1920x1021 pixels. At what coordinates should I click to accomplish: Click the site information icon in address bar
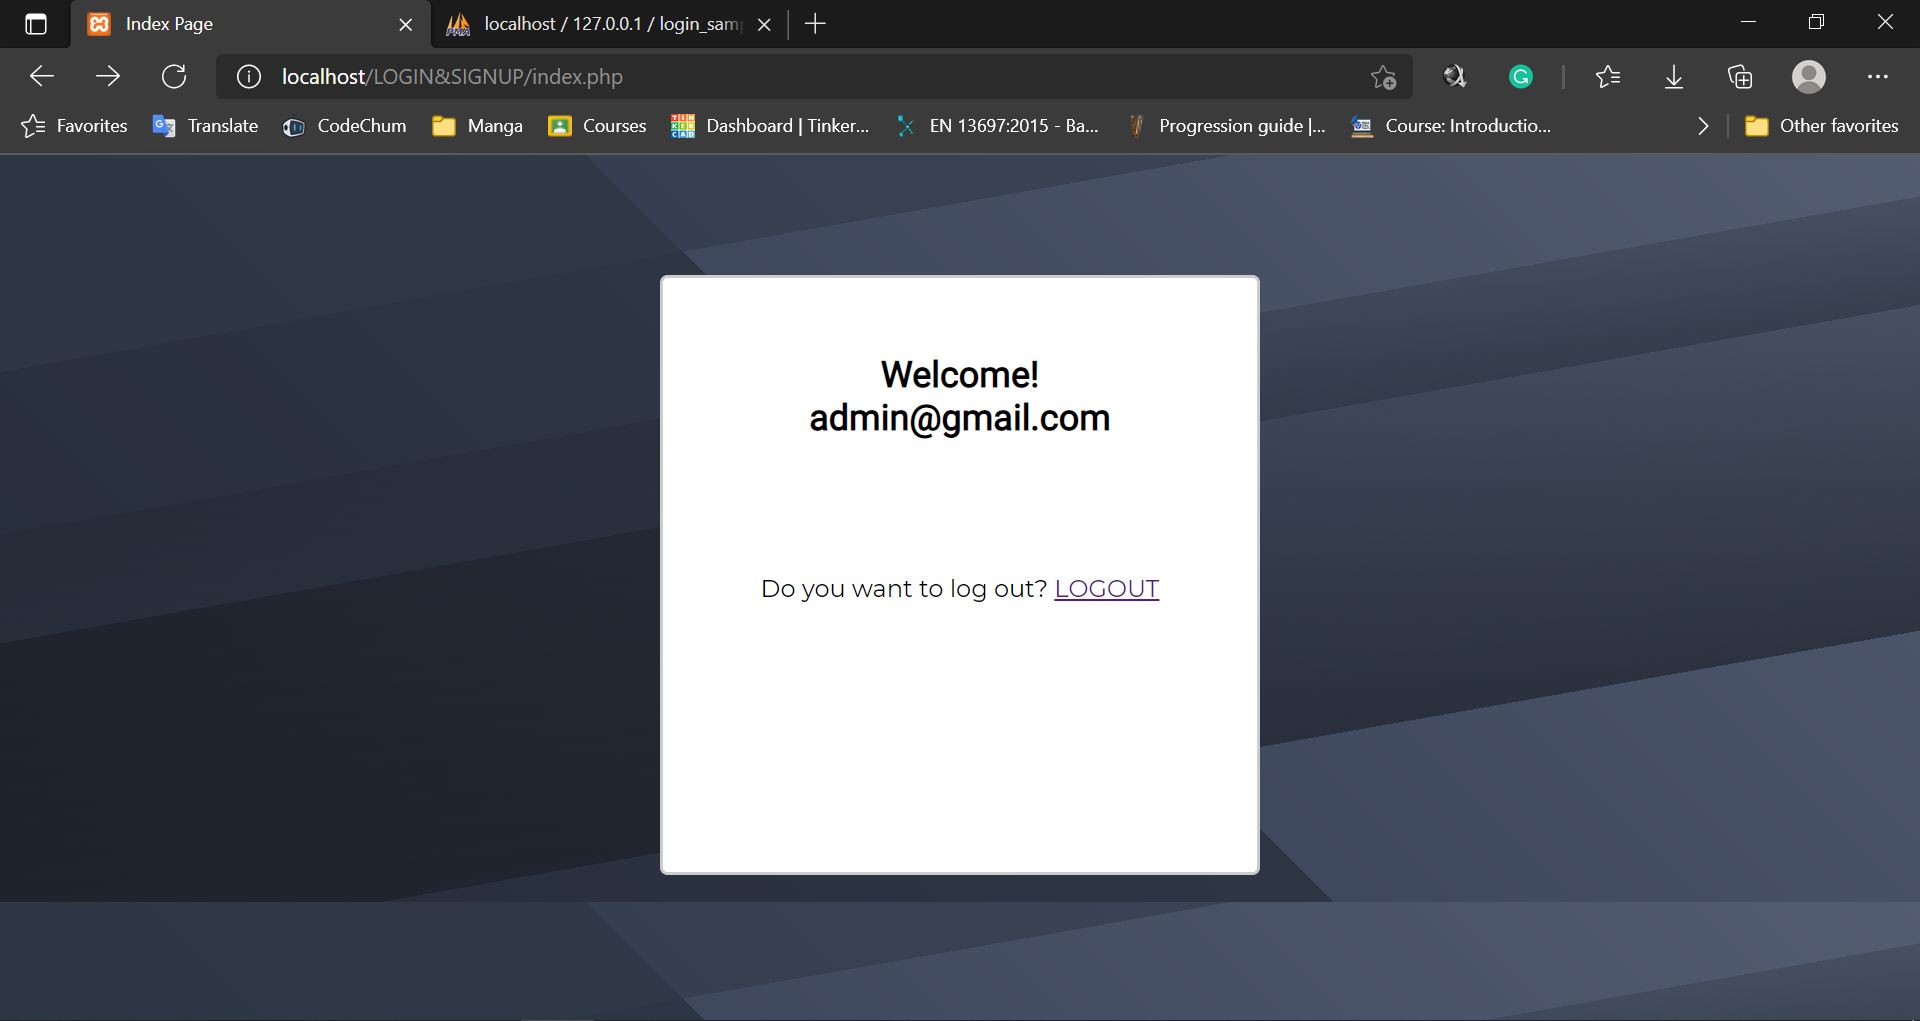[x=247, y=76]
